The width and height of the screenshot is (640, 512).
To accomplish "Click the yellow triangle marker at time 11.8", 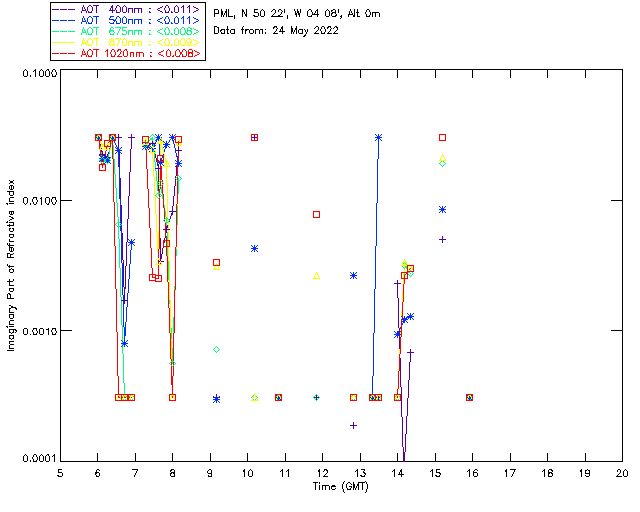I will pos(316,276).
